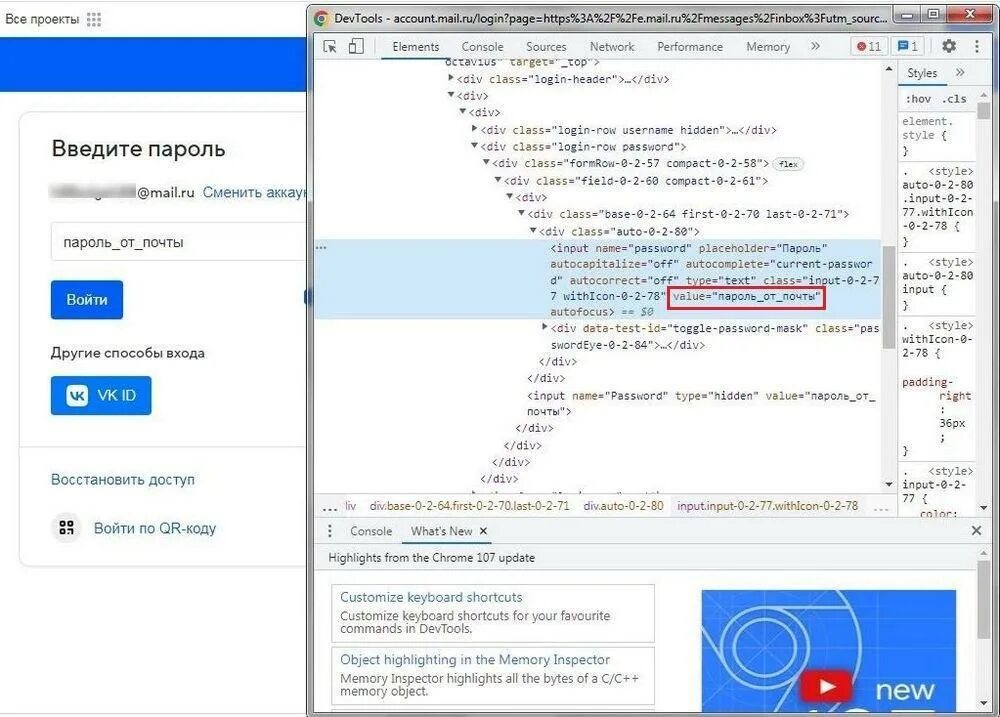This screenshot has height=717, width=1000.
Task: Open the Network tab
Action: pos(612,47)
